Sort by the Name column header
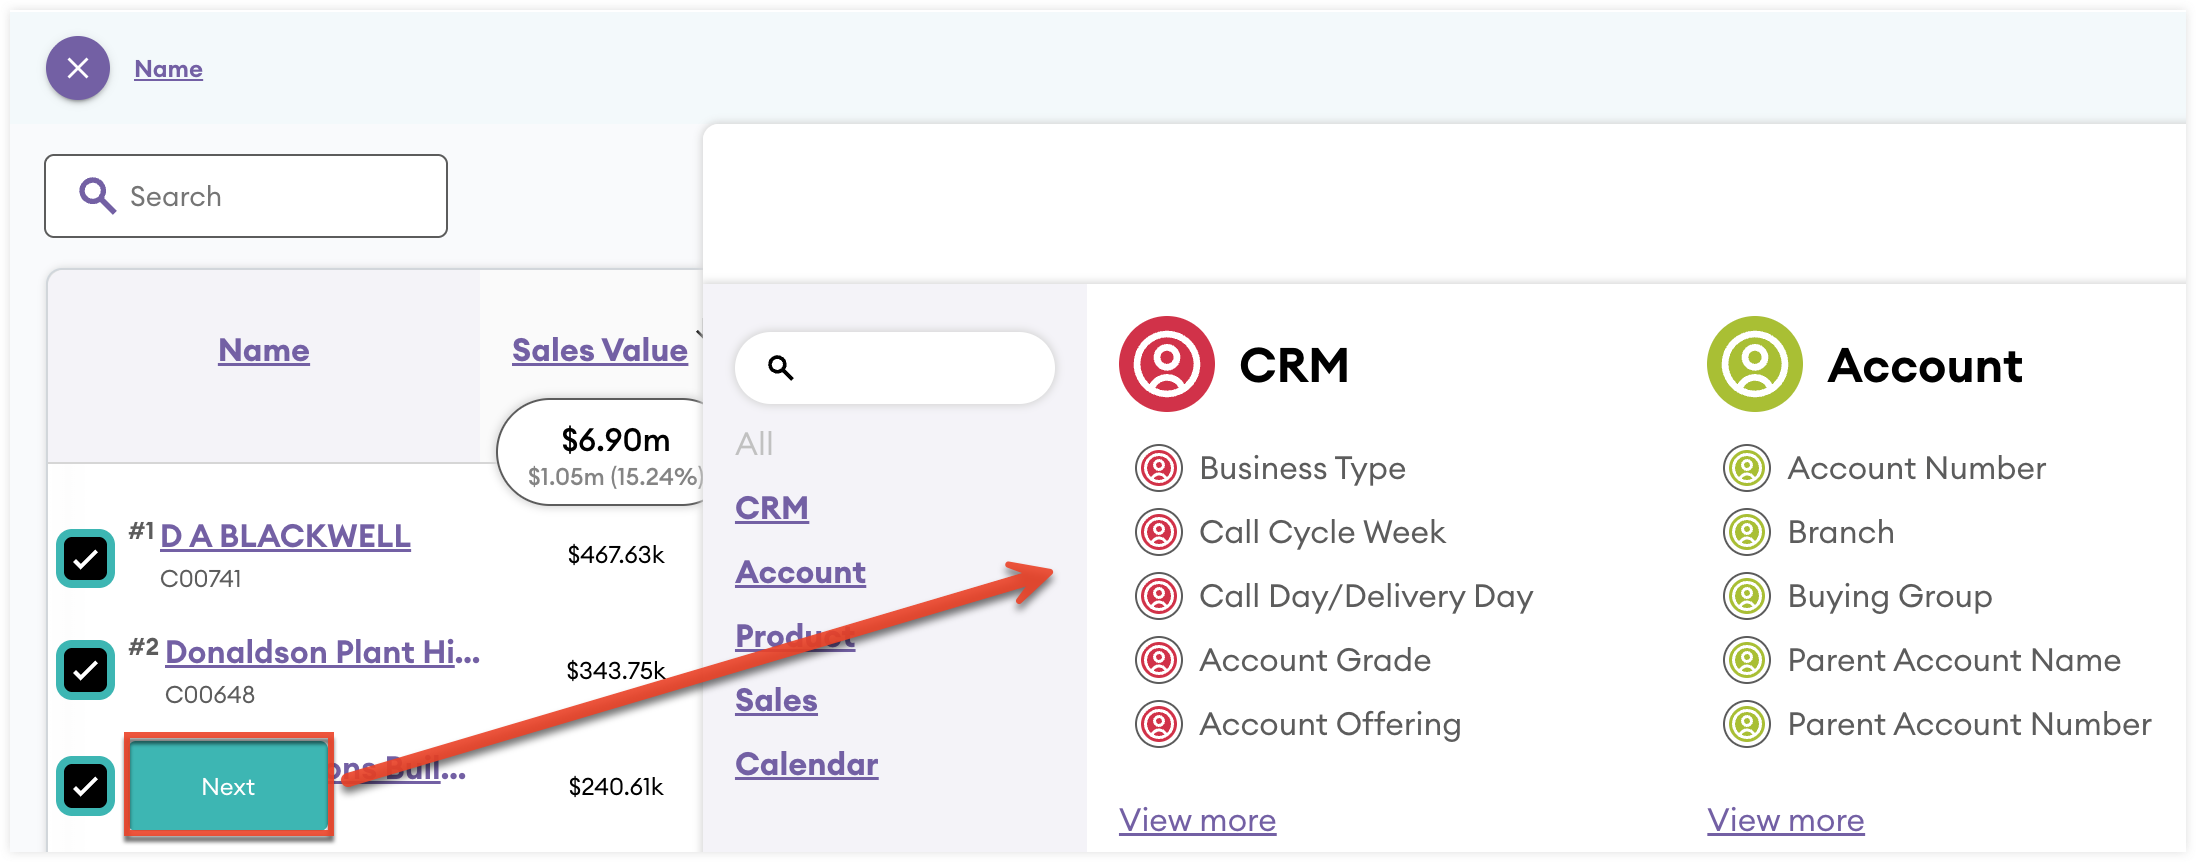This screenshot has width=2196, height=862. (264, 350)
